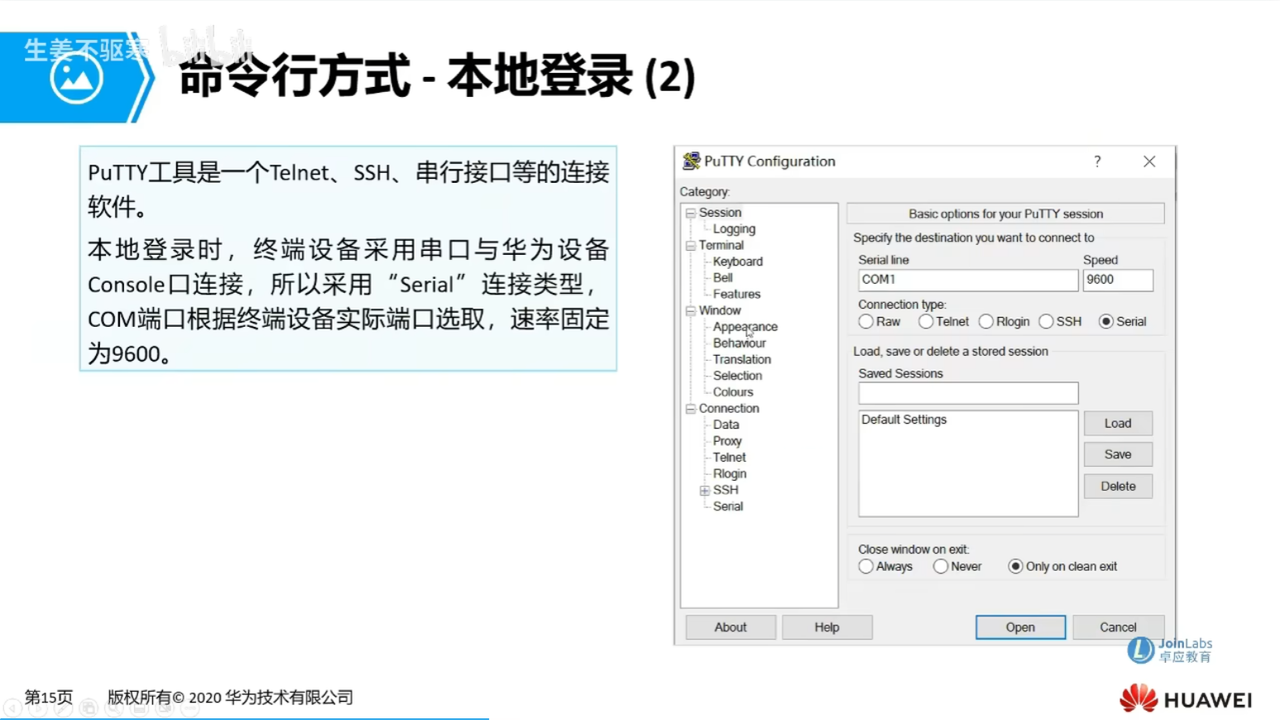
Task: Click the question mark help button in the title bar
Action: point(1097,161)
